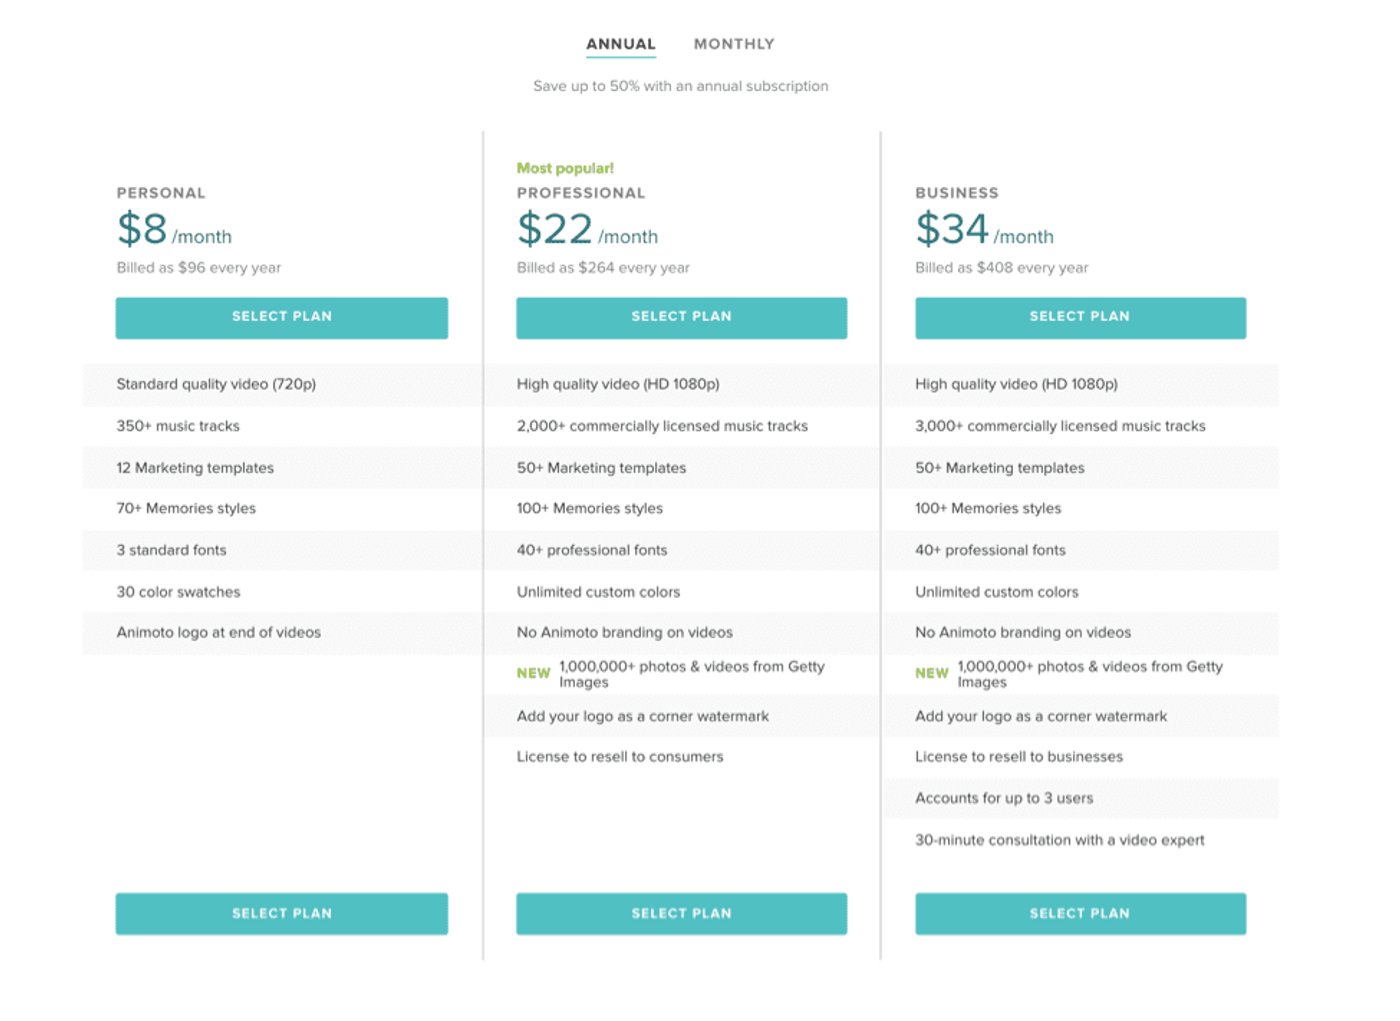Click top Select Plan button under Personal
This screenshot has height=1021, width=1400.
[x=281, y=317]
